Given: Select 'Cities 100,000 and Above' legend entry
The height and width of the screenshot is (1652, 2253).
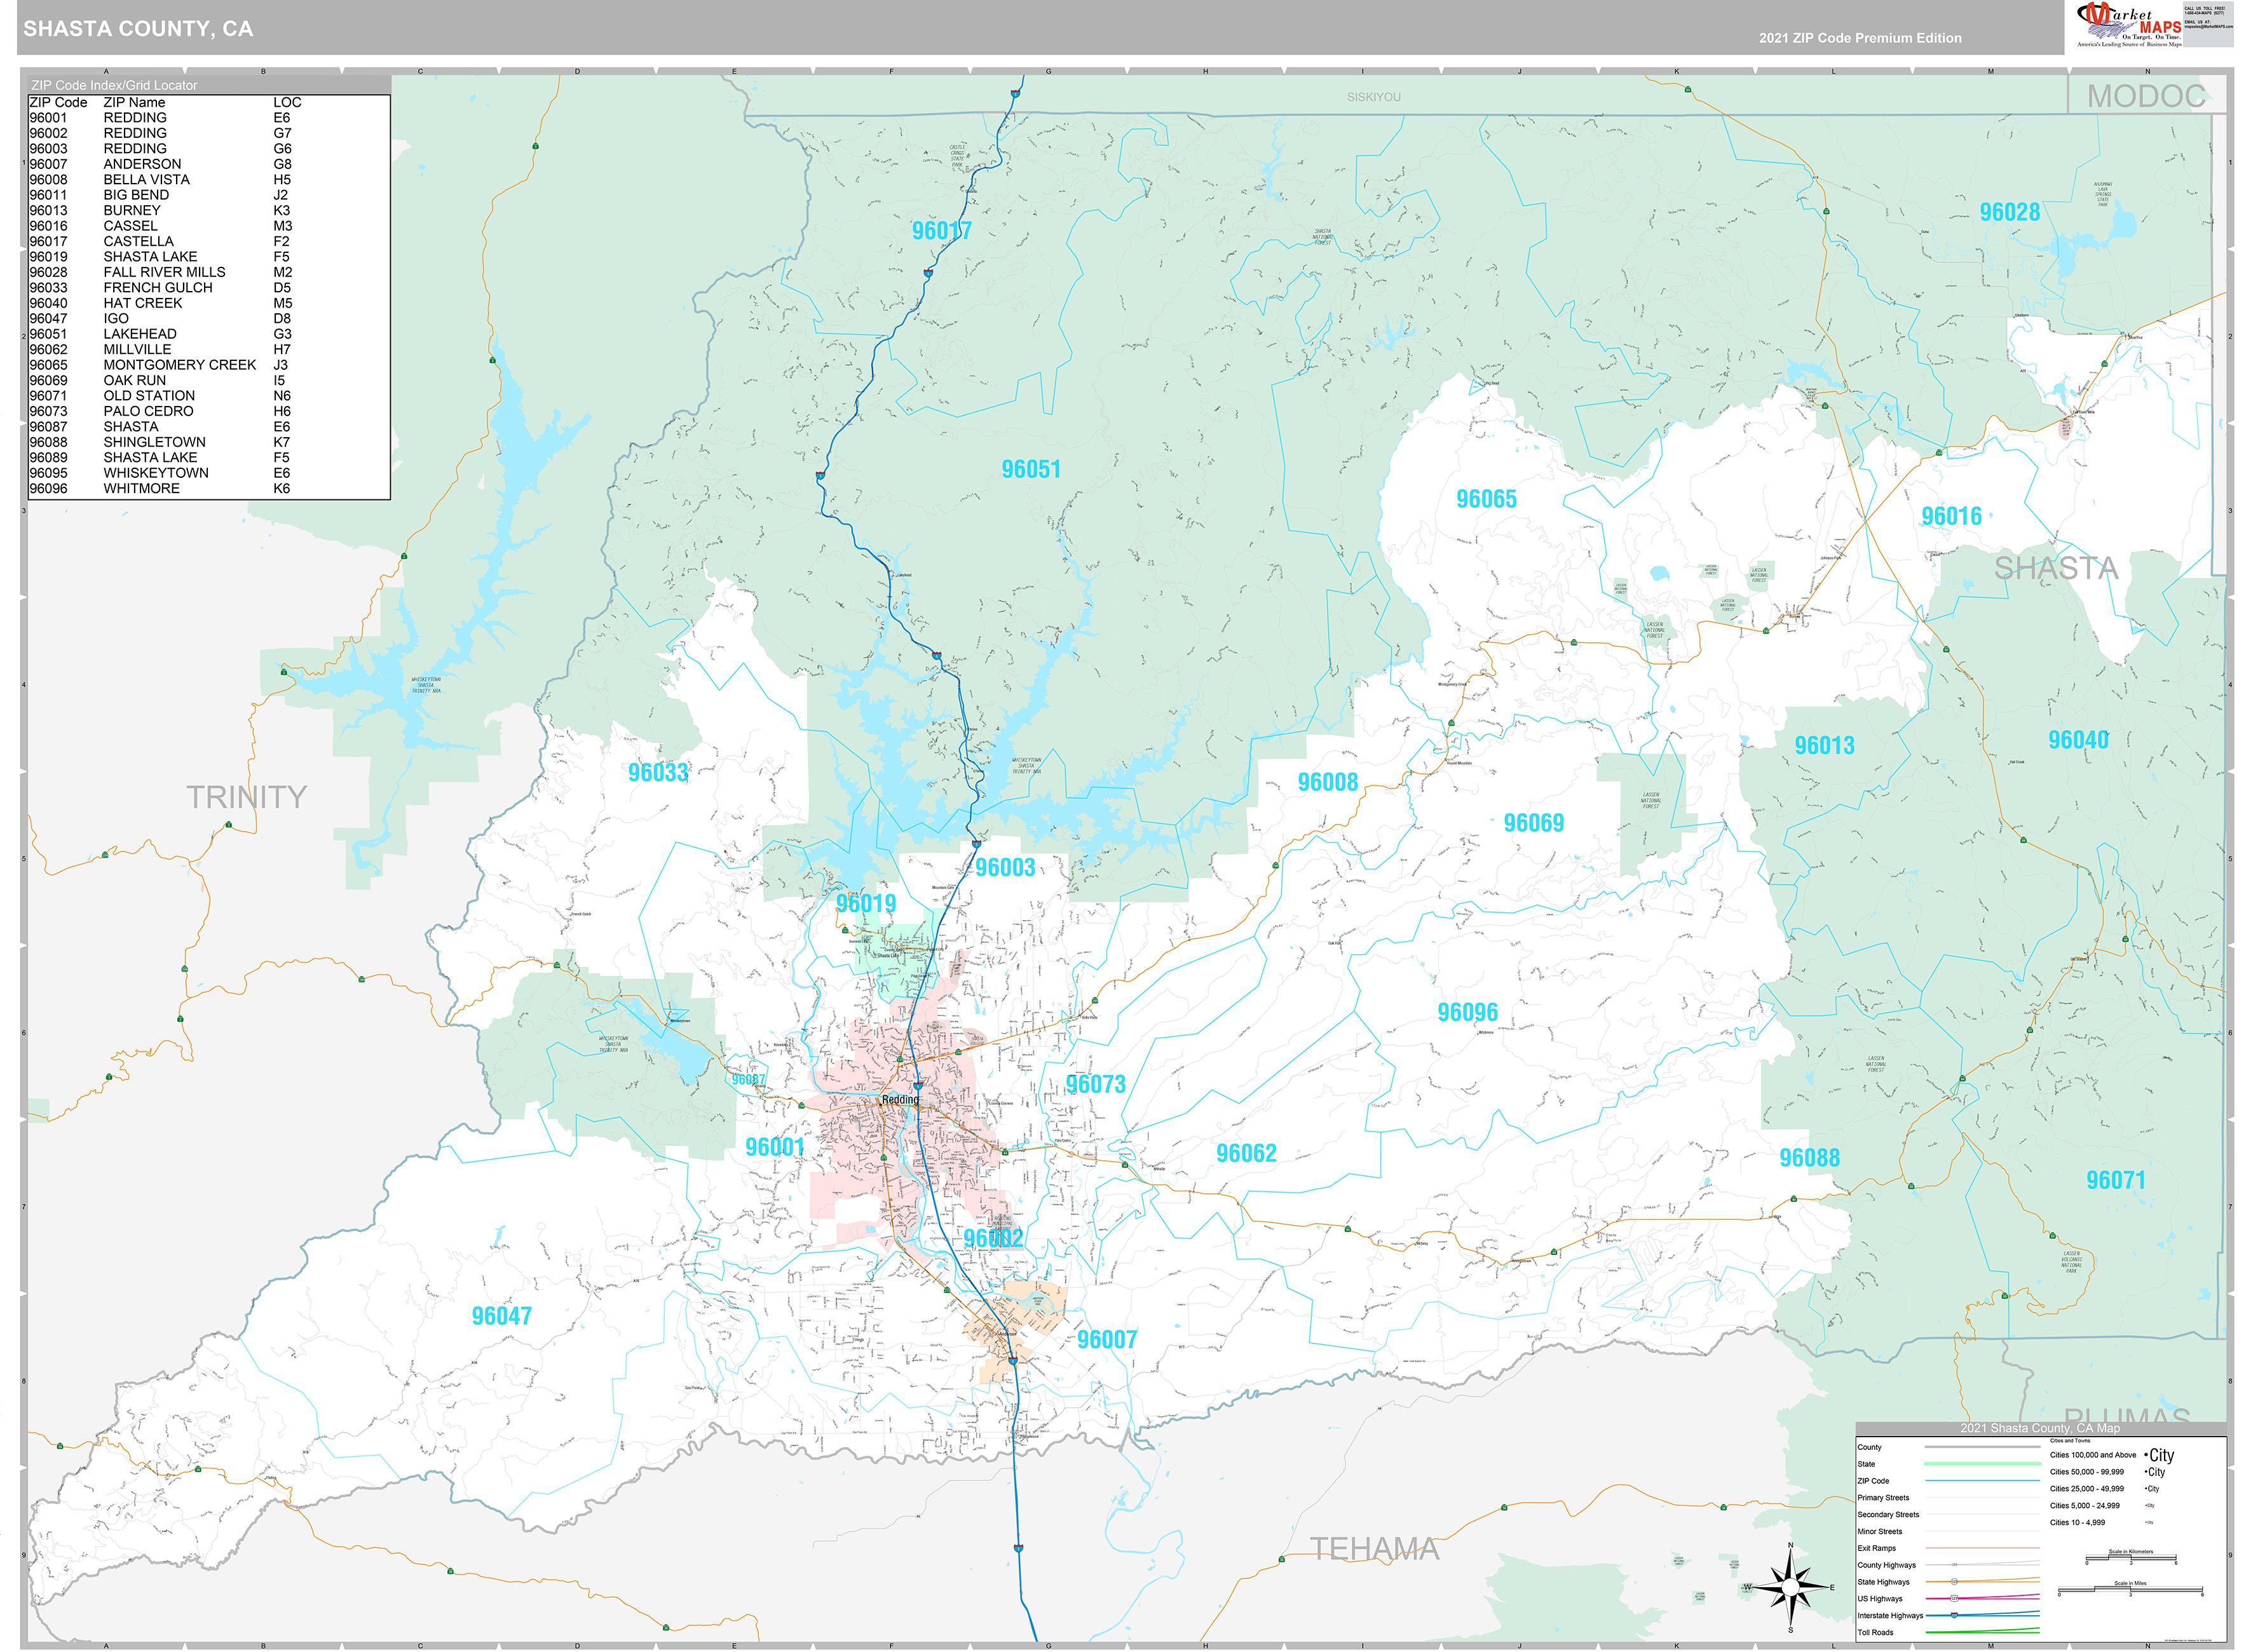Looking at the screenshot, I should coord(2092,1456).
